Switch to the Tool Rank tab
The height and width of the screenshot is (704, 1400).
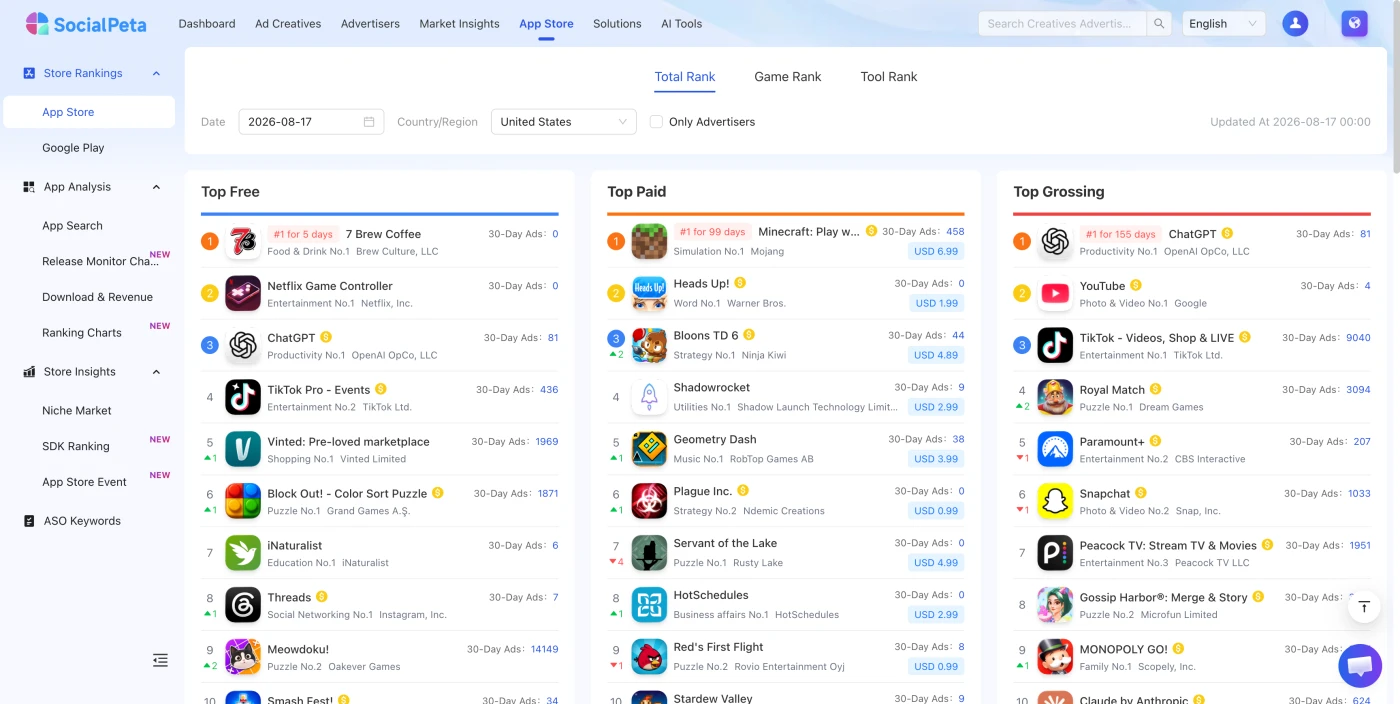pos(889,77)
